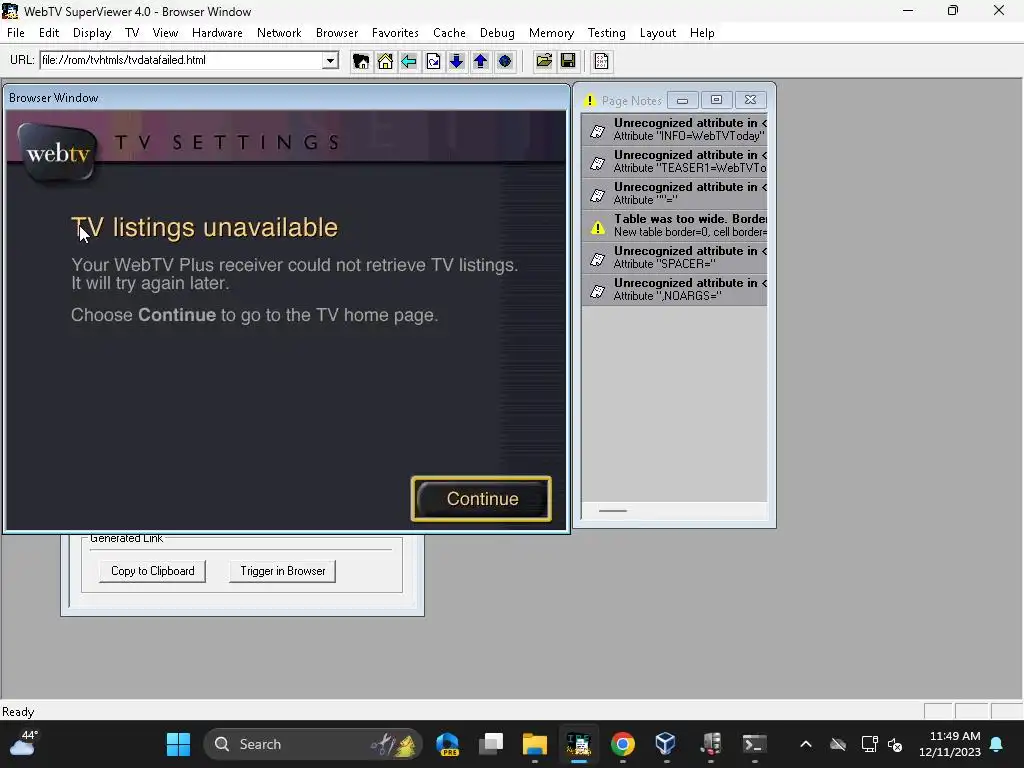Image resolution: width=1024 pixels, height=768 pixels.
Task: Open the Help menu
Action: tap(702, 33)
